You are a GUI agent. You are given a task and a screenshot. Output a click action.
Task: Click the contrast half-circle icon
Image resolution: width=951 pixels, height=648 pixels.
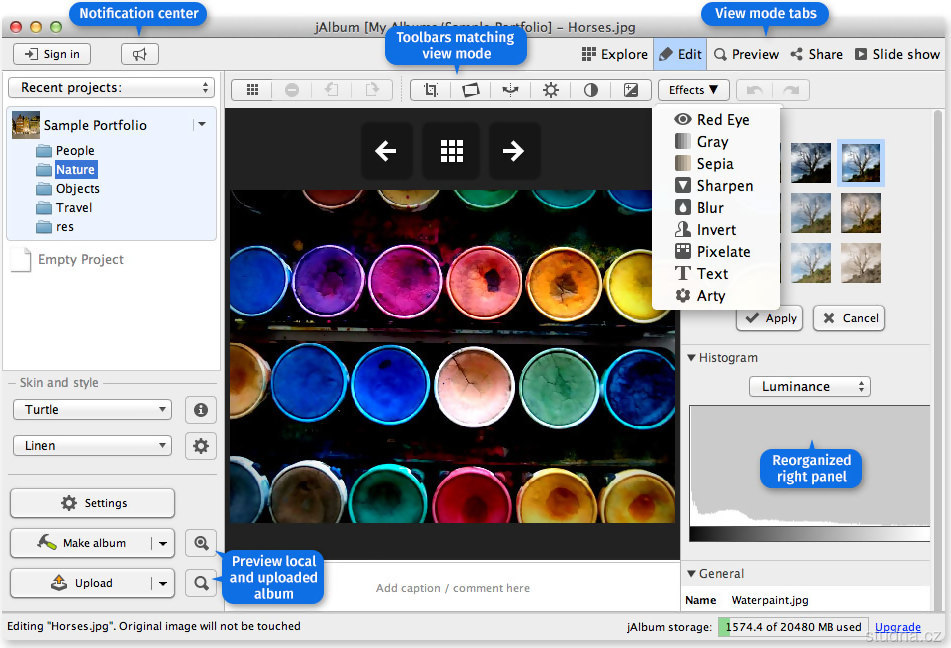click(591, 90)
